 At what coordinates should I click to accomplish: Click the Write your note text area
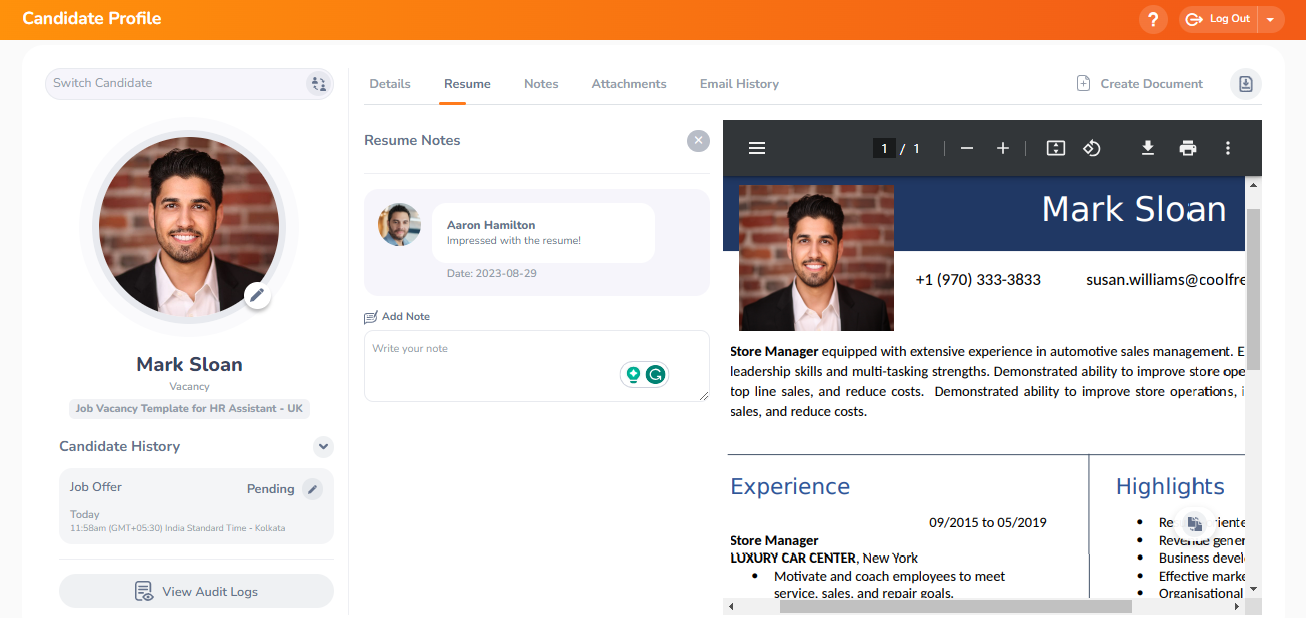pyautogui.click(x=537, y=366)
